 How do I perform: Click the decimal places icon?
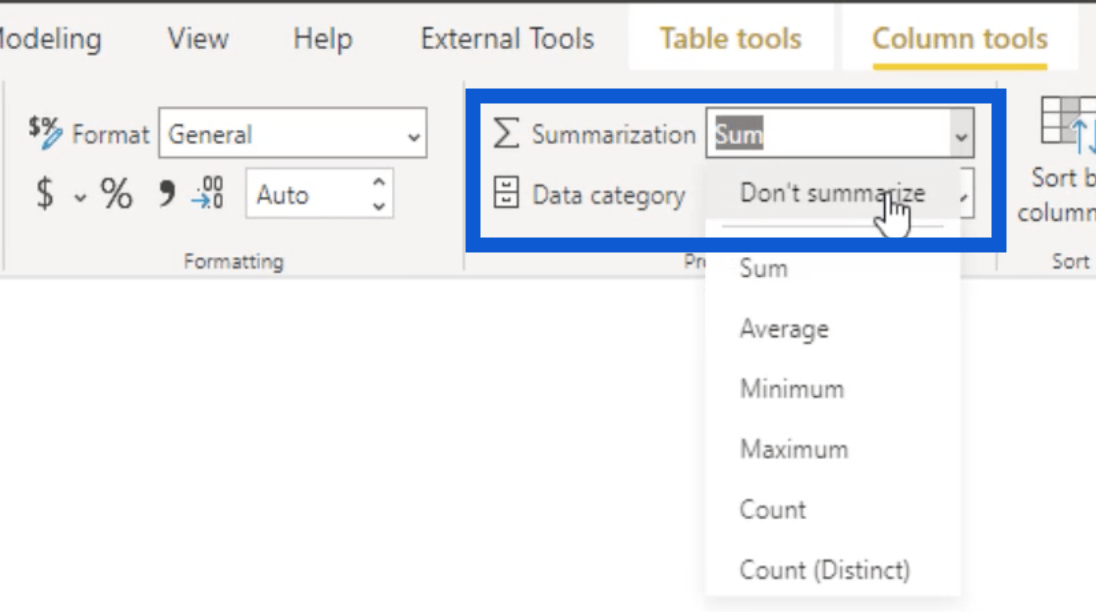tap(208, 193)
